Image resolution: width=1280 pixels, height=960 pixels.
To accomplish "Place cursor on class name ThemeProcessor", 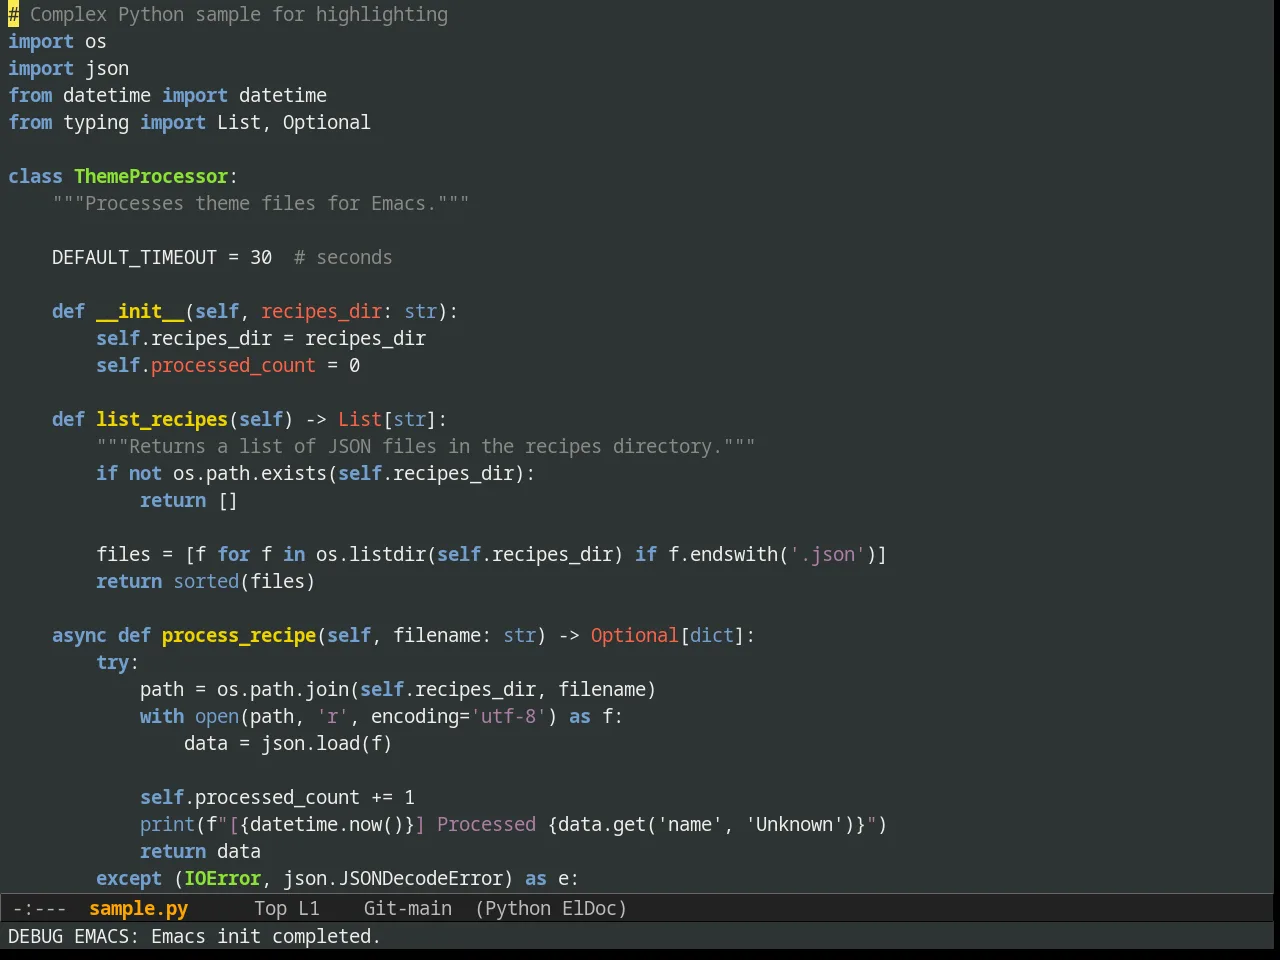I will [x=151, y=176].
